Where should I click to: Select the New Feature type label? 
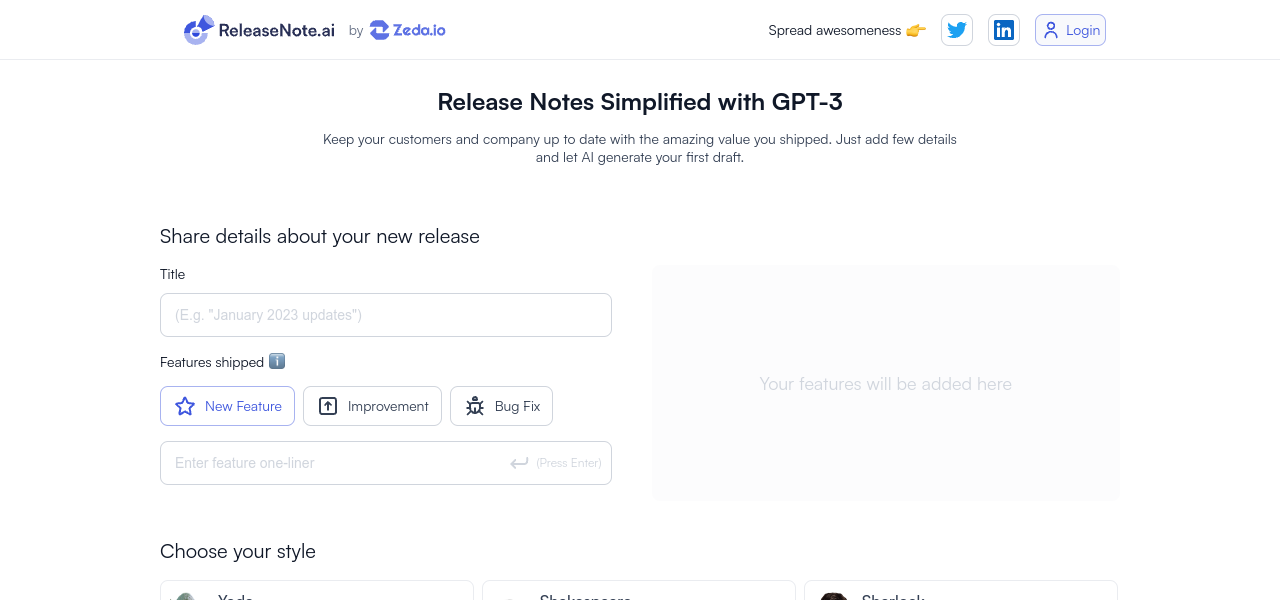tap(243, 406)
